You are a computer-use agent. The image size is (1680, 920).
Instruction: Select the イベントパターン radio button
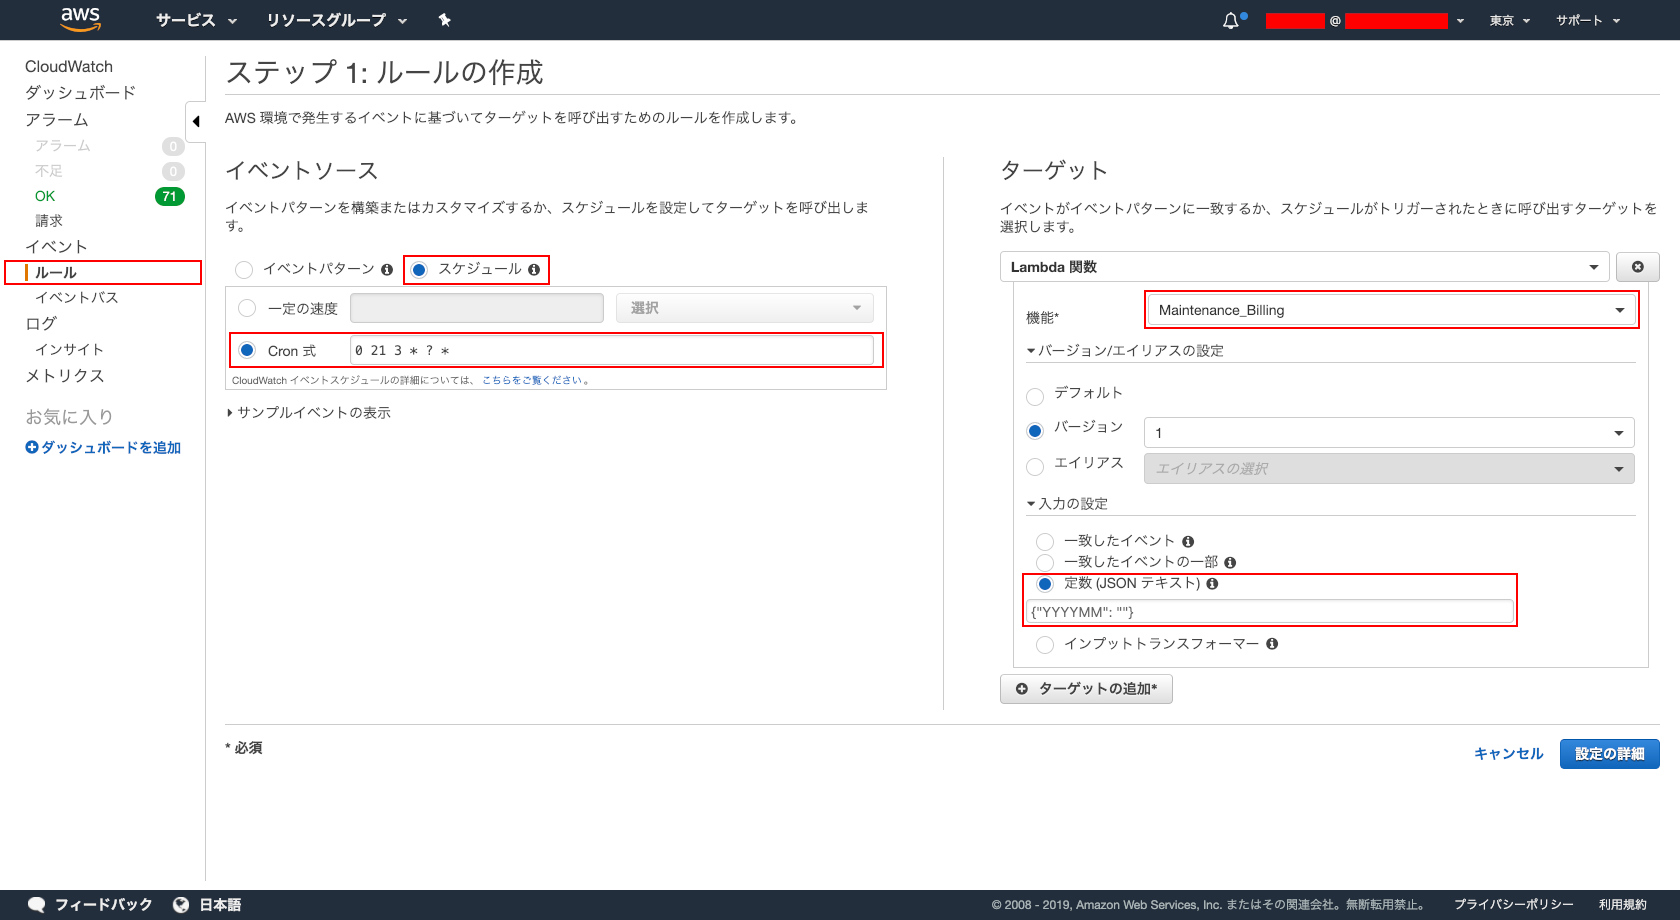click(x=244, y=270)
